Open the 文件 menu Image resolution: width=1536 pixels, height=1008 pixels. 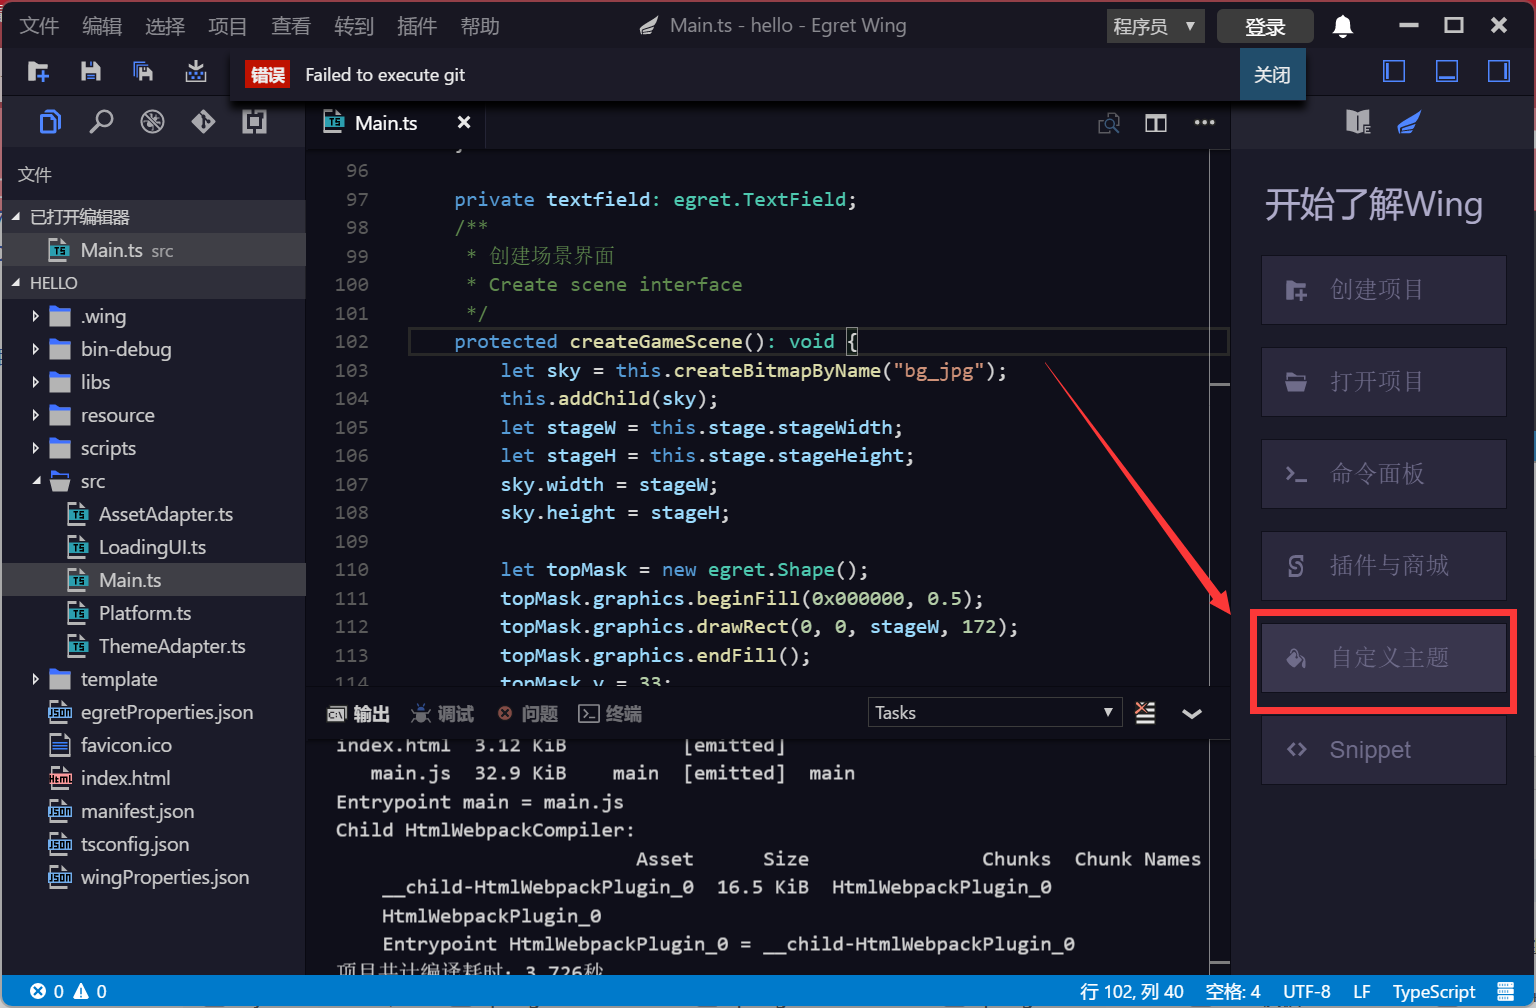(39, 26)
